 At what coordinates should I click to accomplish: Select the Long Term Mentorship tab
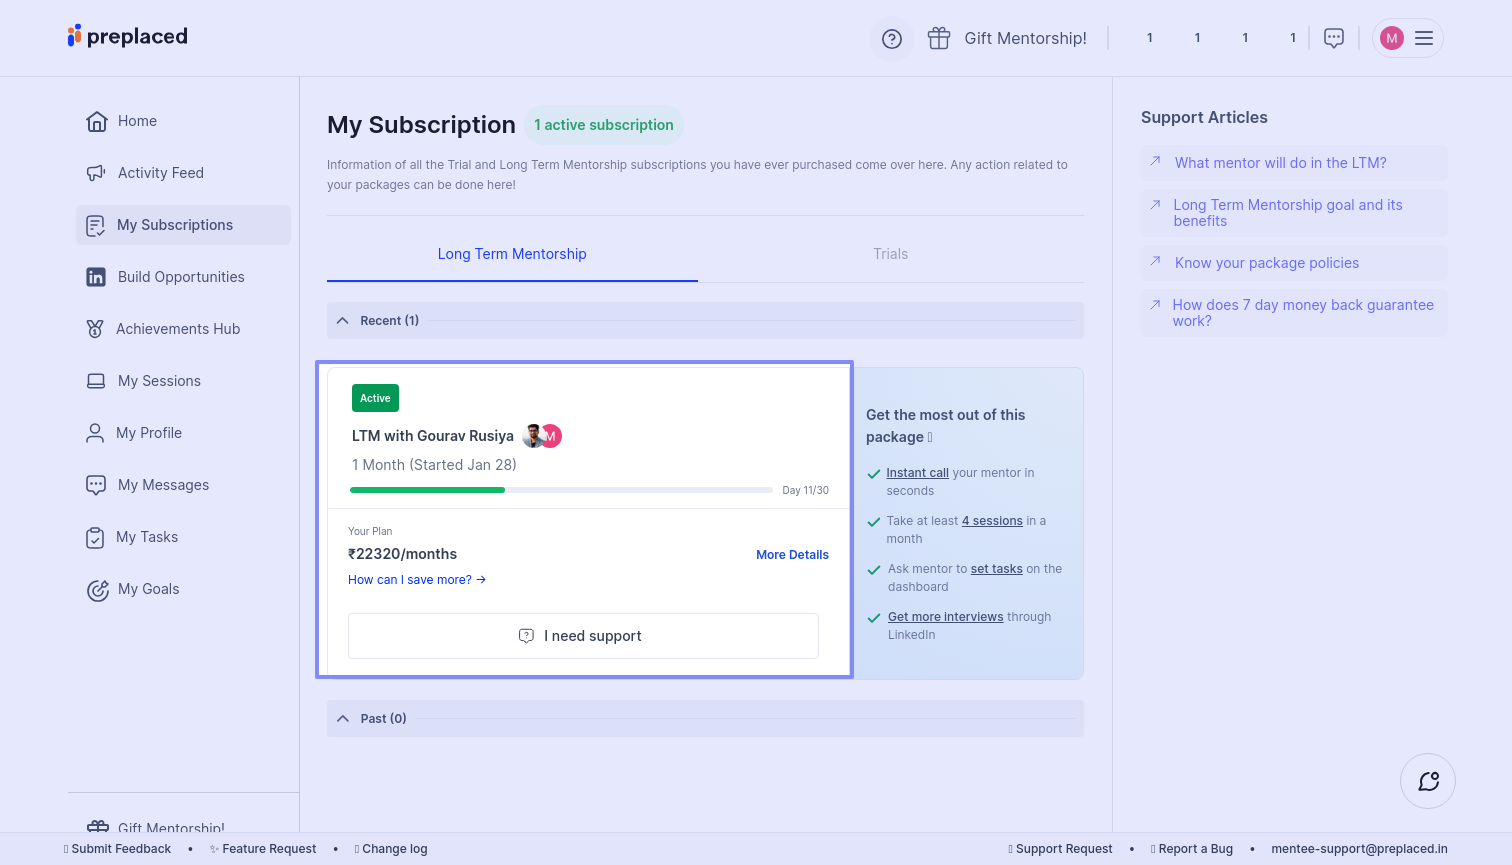(x=512, y=254)
